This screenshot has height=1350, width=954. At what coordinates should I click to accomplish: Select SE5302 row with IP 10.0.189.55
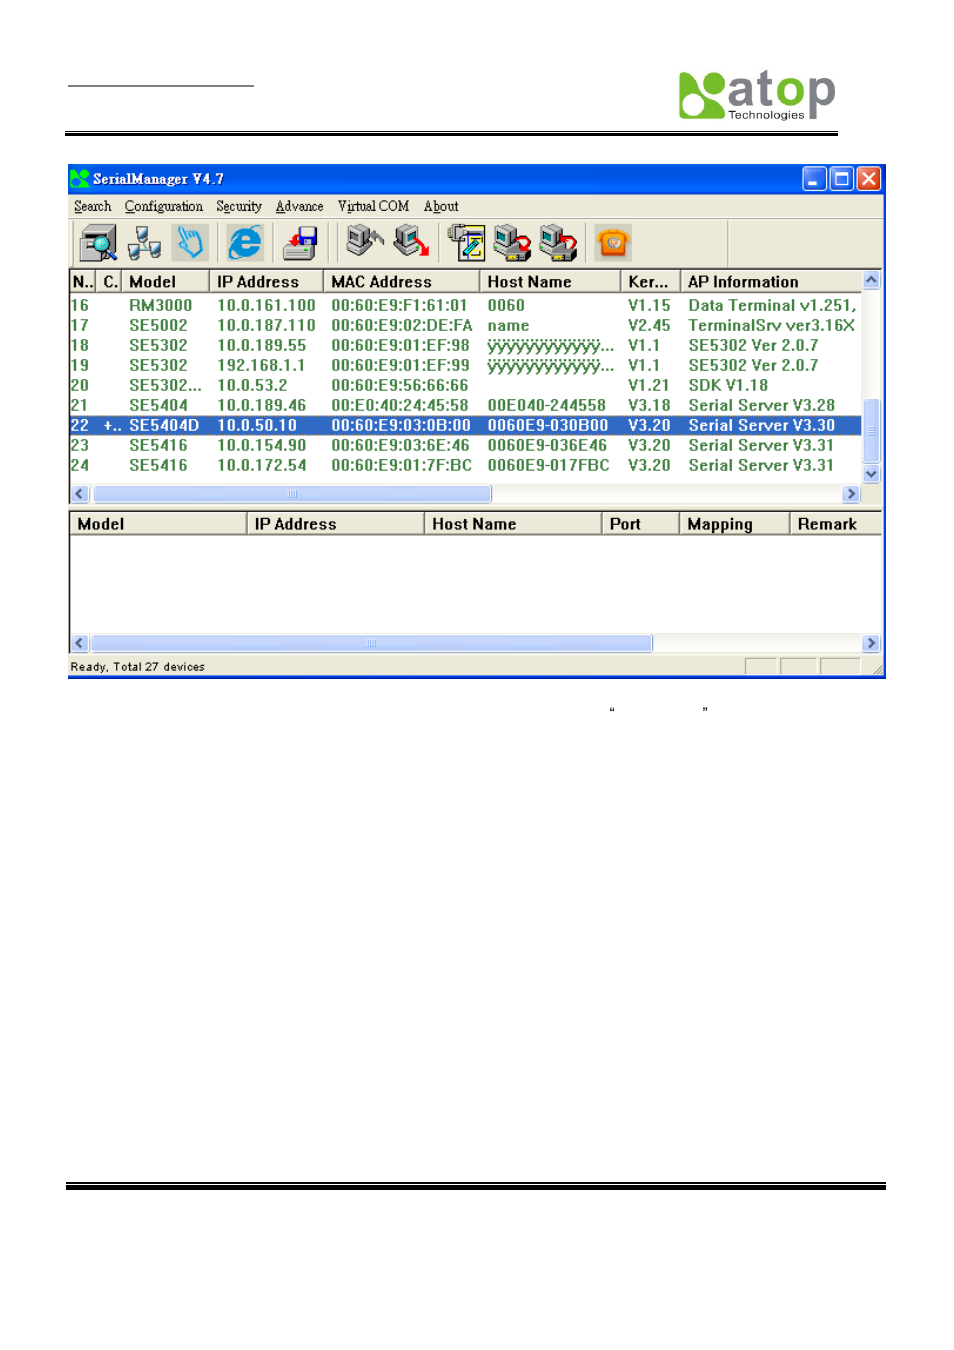click(466, 345)
